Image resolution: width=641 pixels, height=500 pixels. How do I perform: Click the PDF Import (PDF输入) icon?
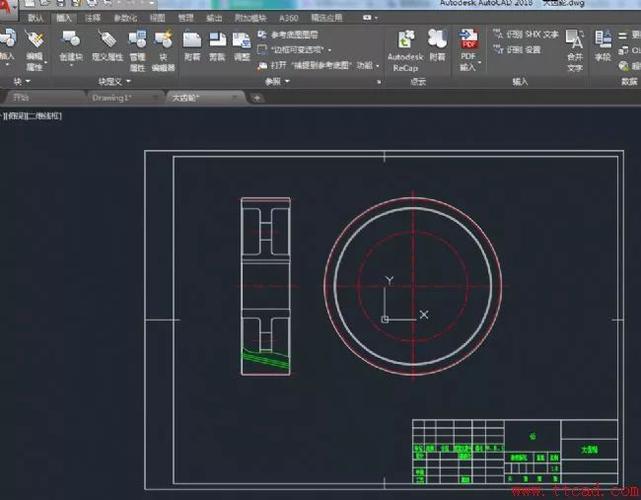tap(468, 39)
